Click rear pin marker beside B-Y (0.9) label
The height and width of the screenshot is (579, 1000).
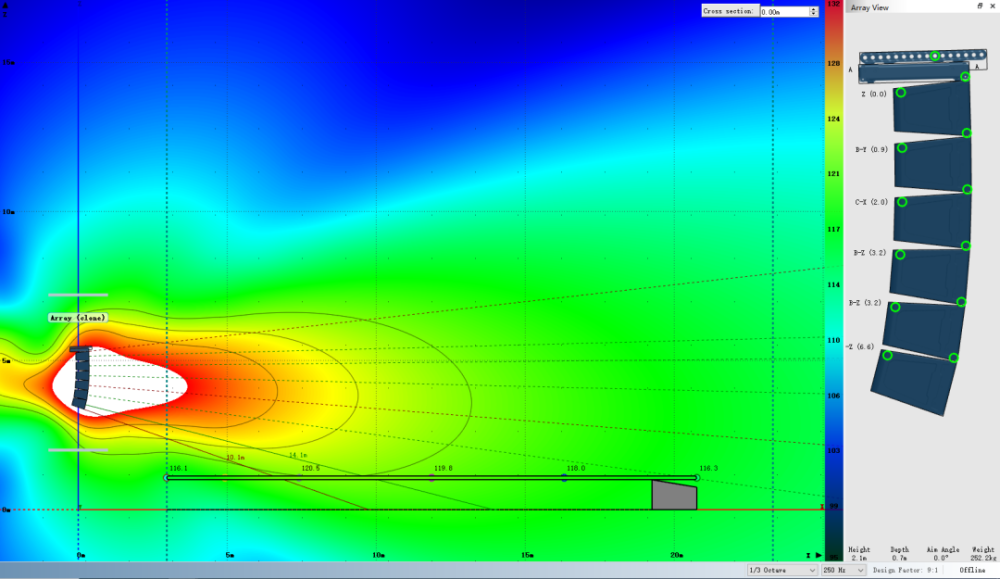click(x=902, y=148)
